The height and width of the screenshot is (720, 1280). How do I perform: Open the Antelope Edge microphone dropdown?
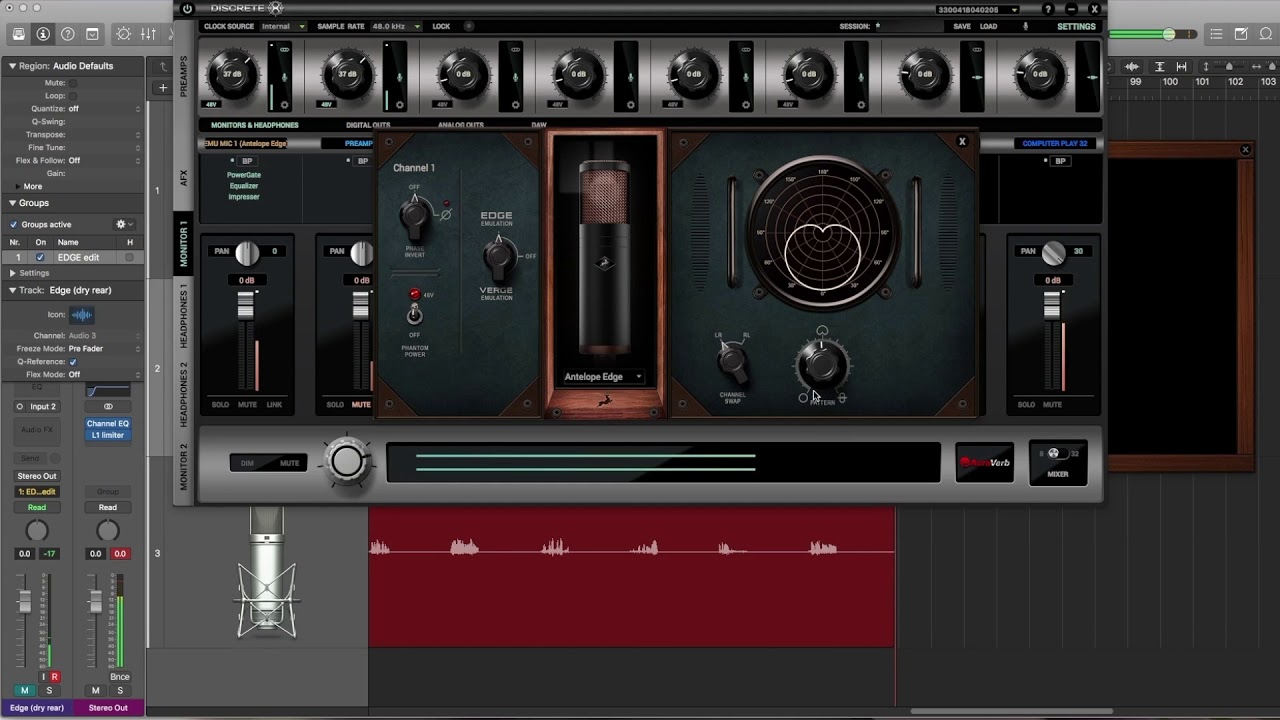pyautogui.click(x=603, y=377)
